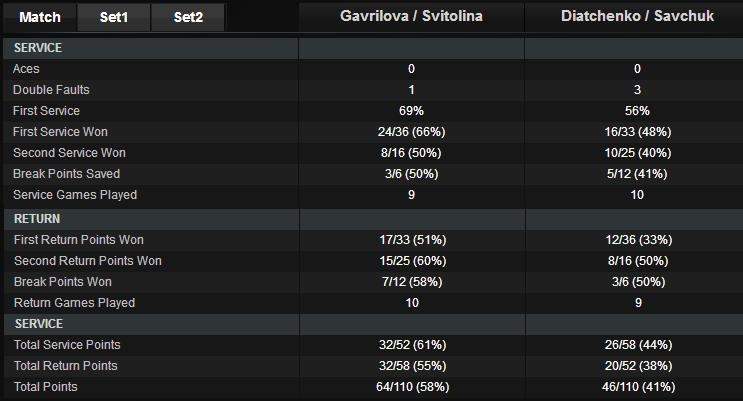Click the Gavrilova / Svitolina column header
743x401 pixels.
tap(411, 17)
